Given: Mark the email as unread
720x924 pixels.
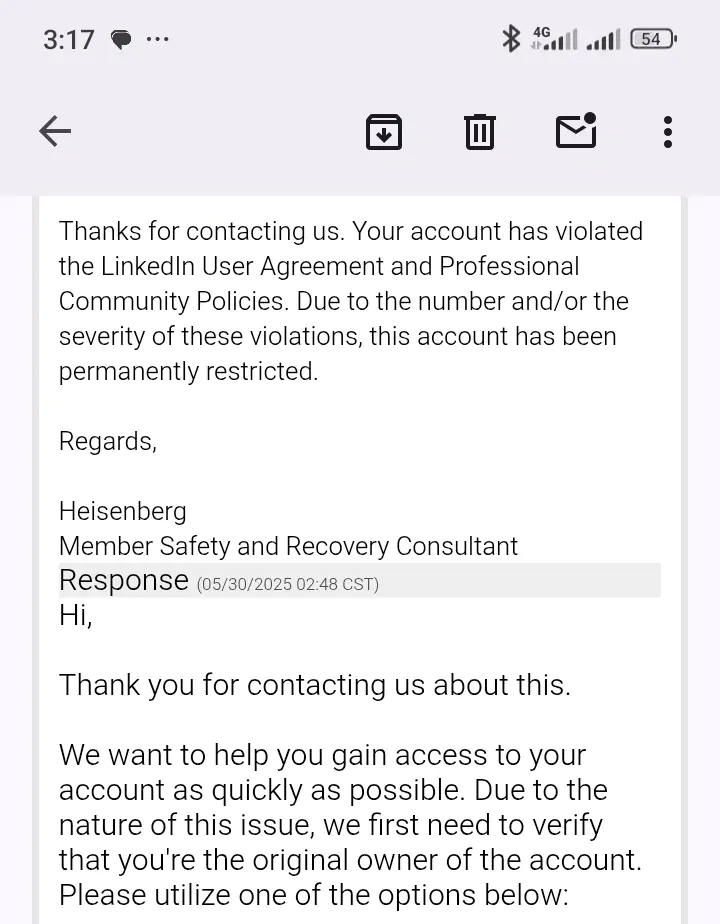Looking at the screenshot, I should tap(576, 131).
